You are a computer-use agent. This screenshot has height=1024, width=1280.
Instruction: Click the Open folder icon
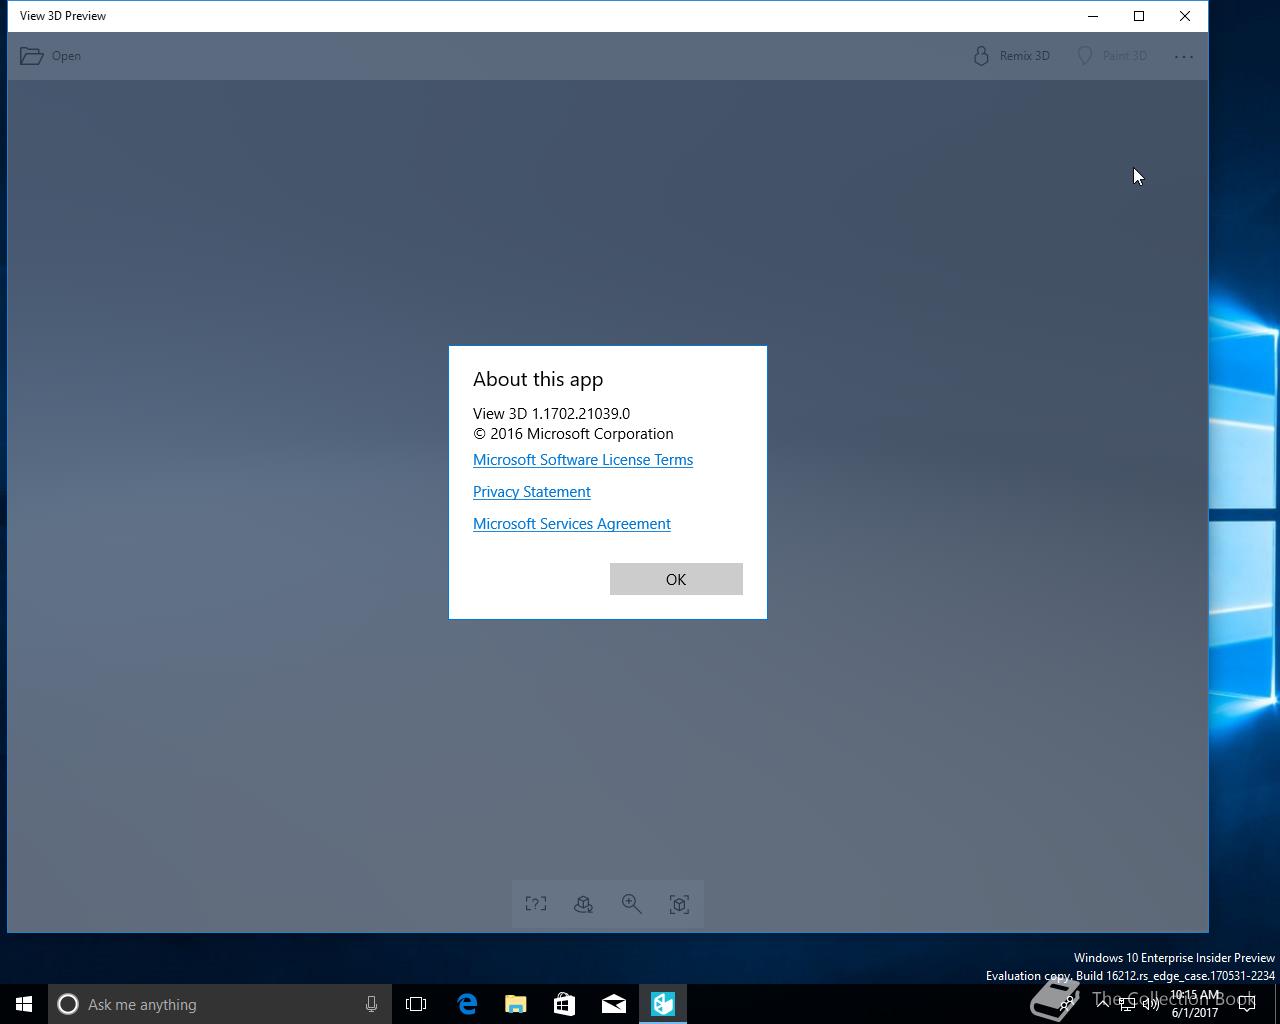pyautogui.click(x=32, y=56)
